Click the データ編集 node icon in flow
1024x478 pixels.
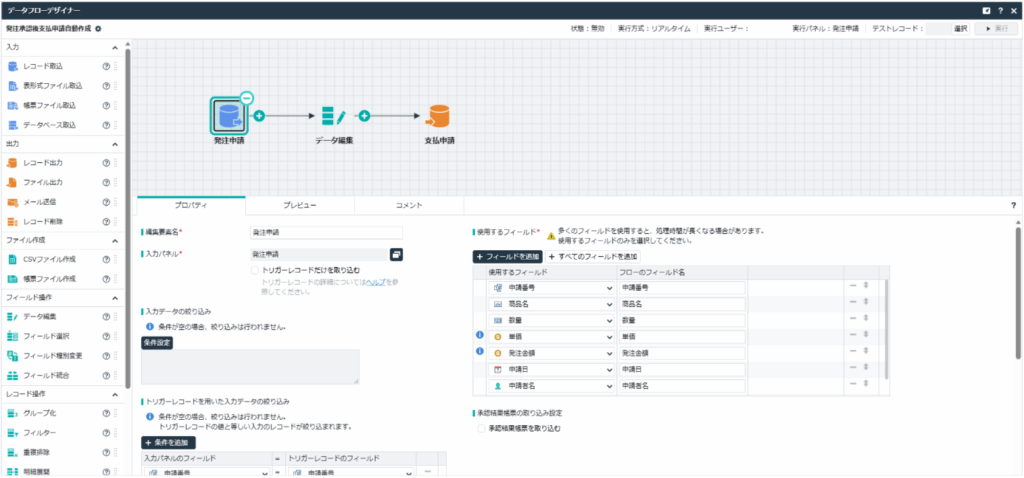coord(333,116)
